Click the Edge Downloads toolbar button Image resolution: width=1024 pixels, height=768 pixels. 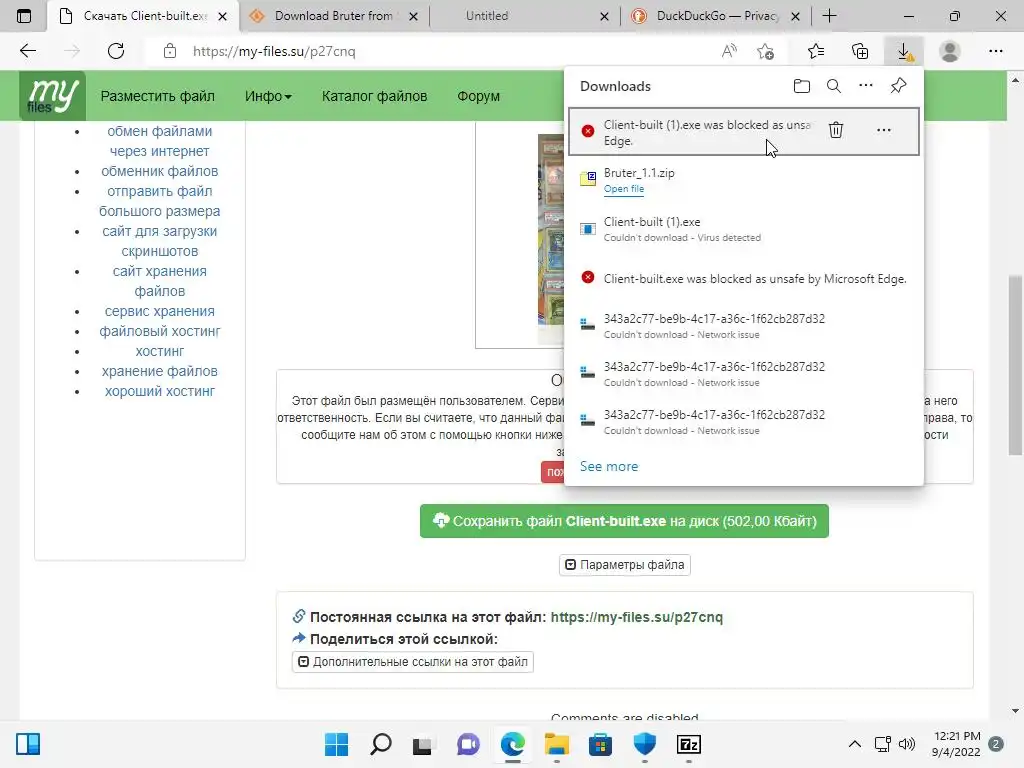(x=904, y=52)
